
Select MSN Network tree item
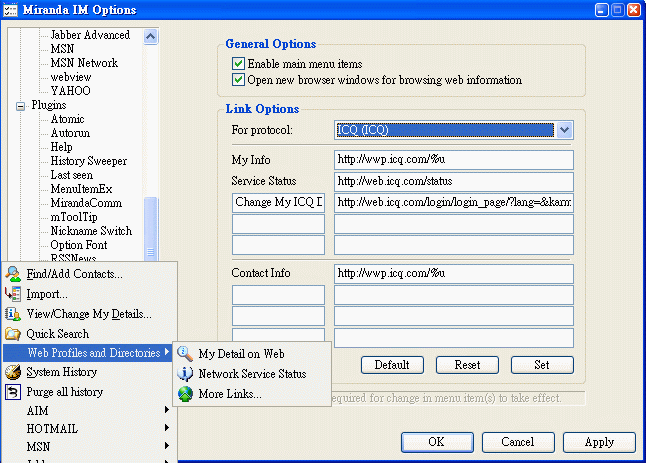point(84,63)
